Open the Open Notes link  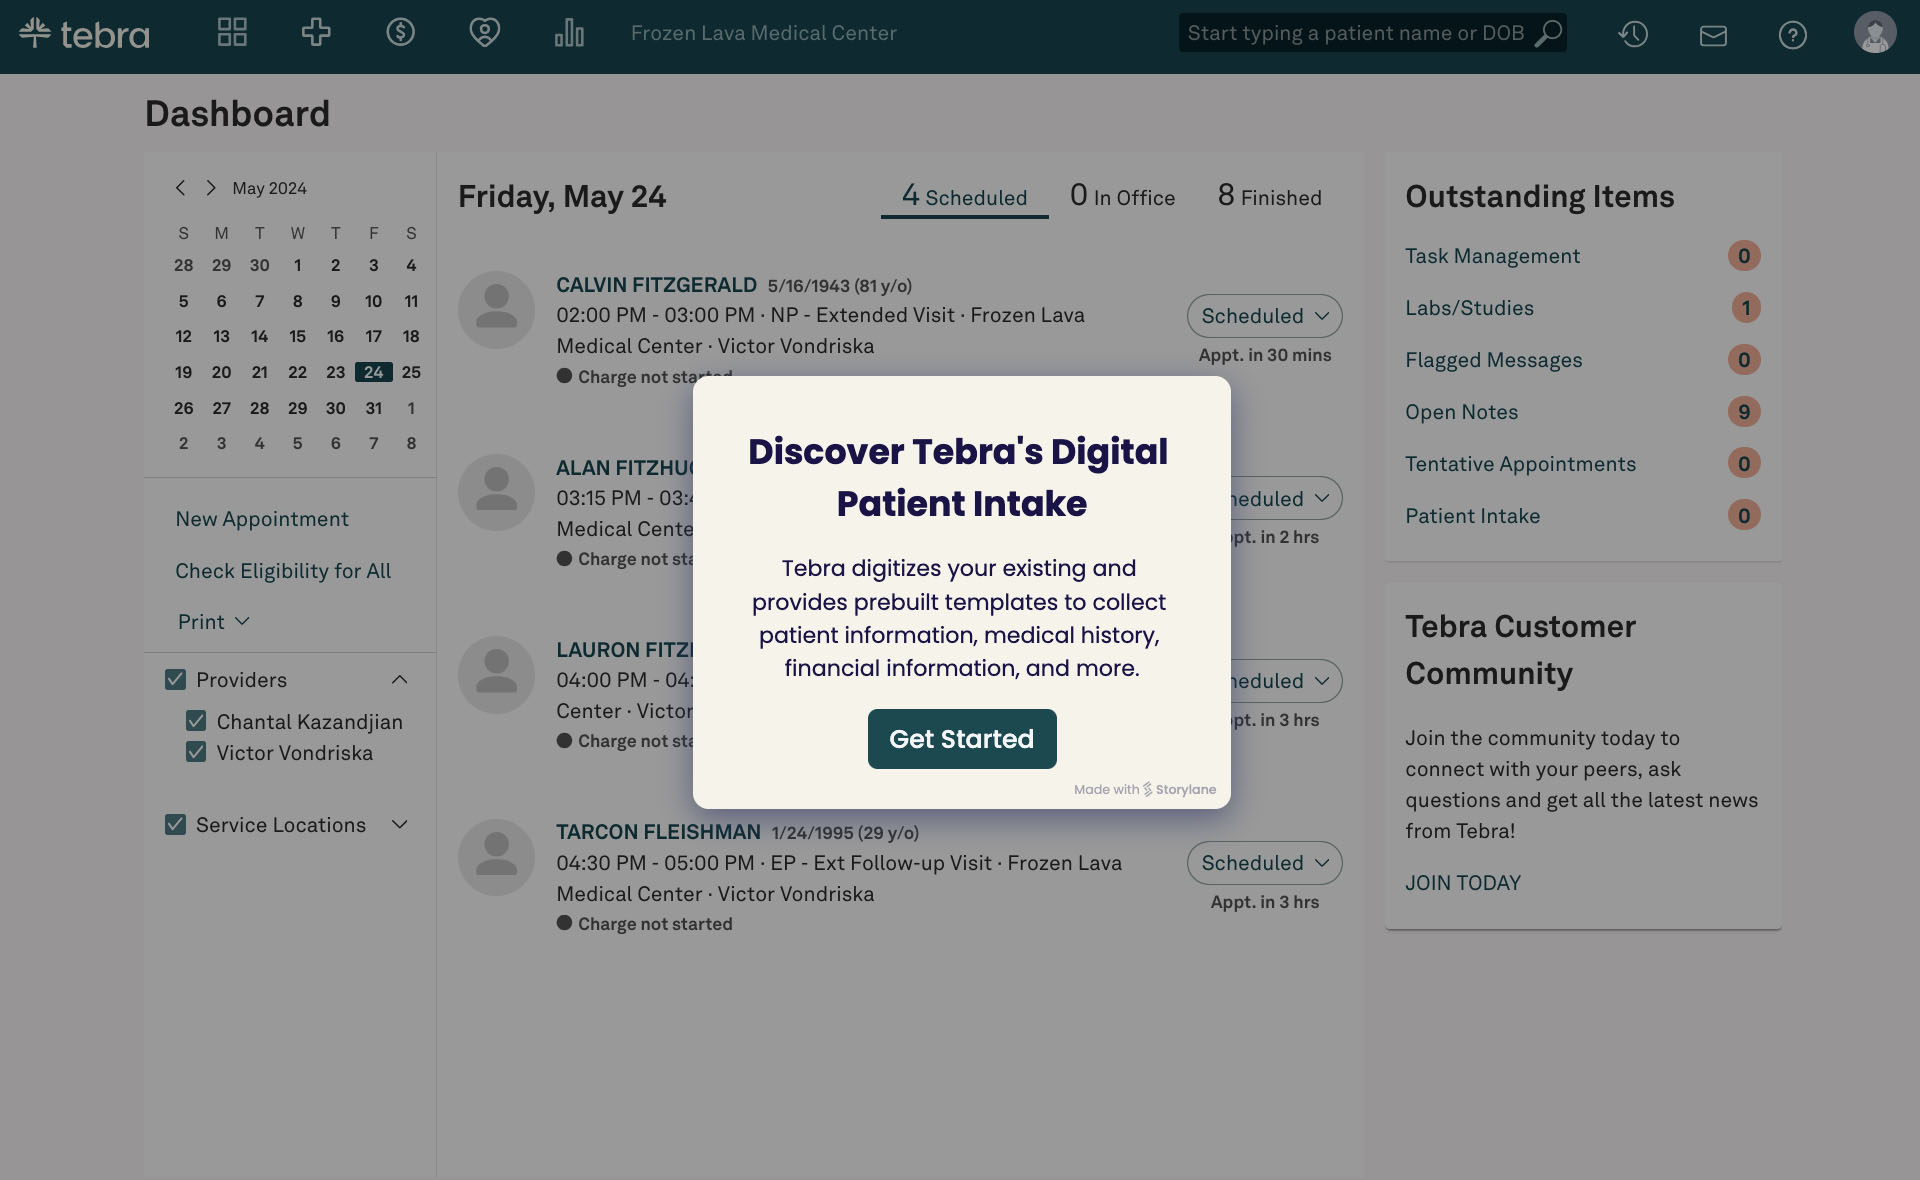tap(1461, 412)
